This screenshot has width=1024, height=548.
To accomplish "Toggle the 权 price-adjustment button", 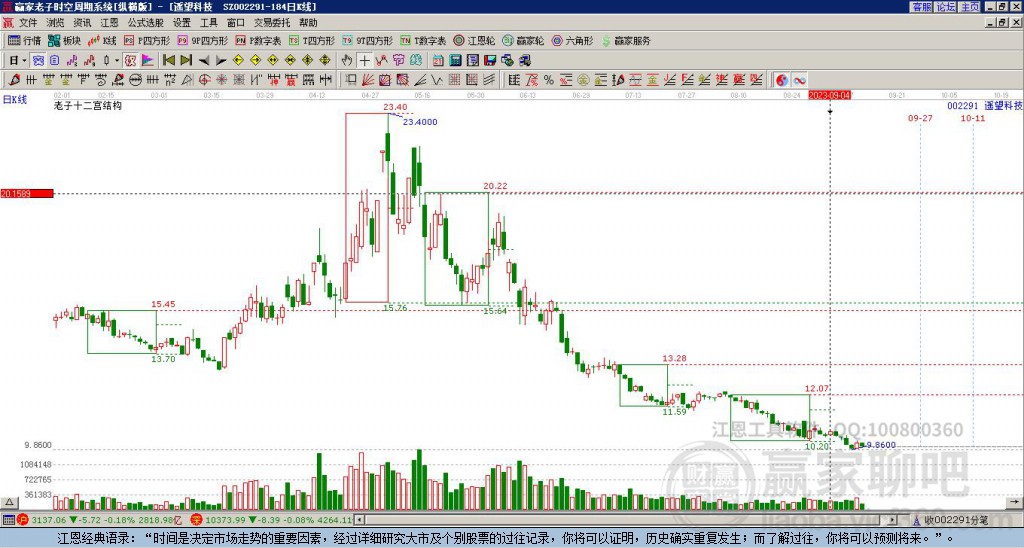I will (x=130, y=61).
